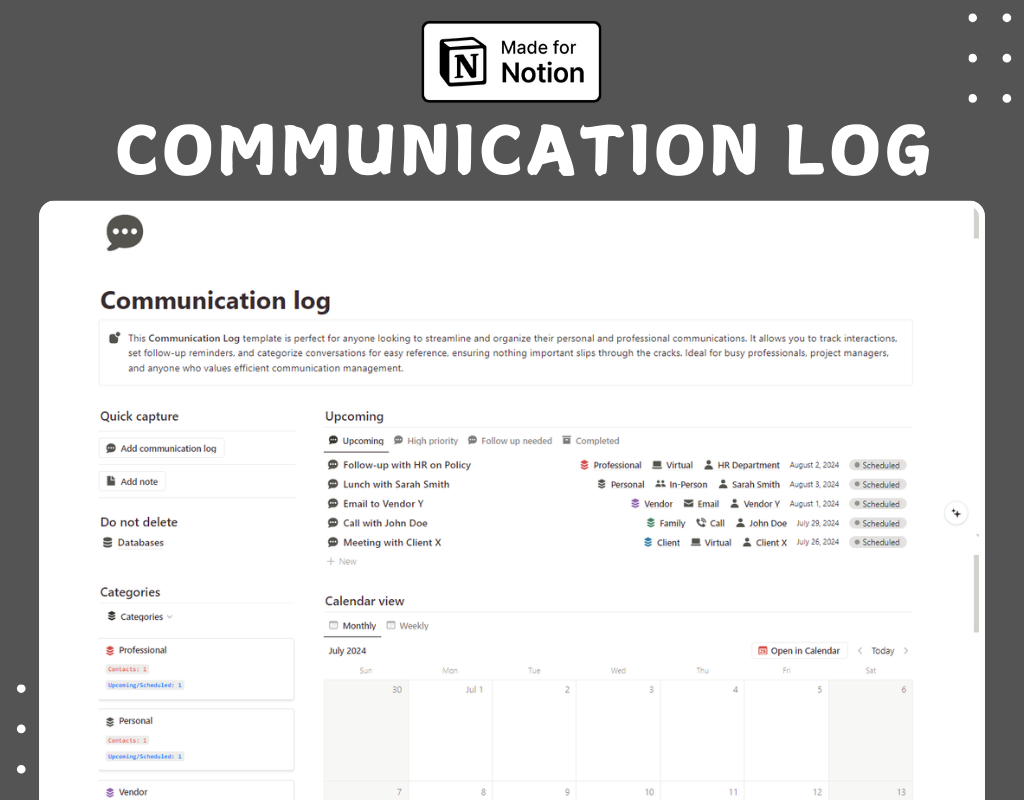1024x800 pixels.
Task: Open Follow-up with HR on Policy entry
Action: (407, 465)
